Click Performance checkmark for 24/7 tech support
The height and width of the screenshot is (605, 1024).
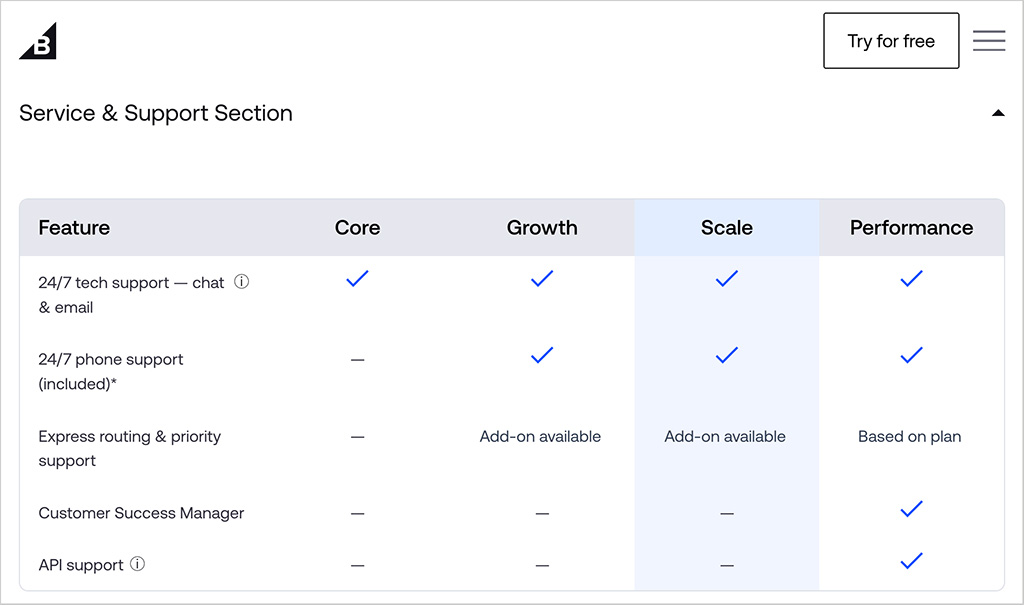click(911, 279)
